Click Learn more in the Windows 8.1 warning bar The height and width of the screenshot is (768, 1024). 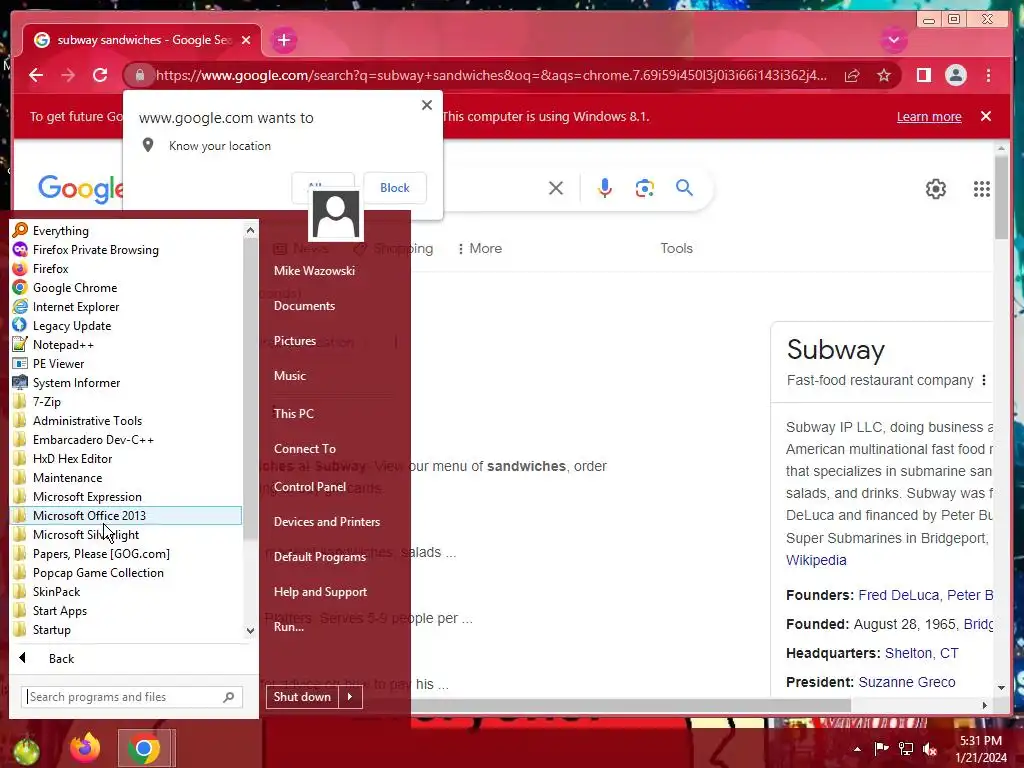click(x=929, y=117)
